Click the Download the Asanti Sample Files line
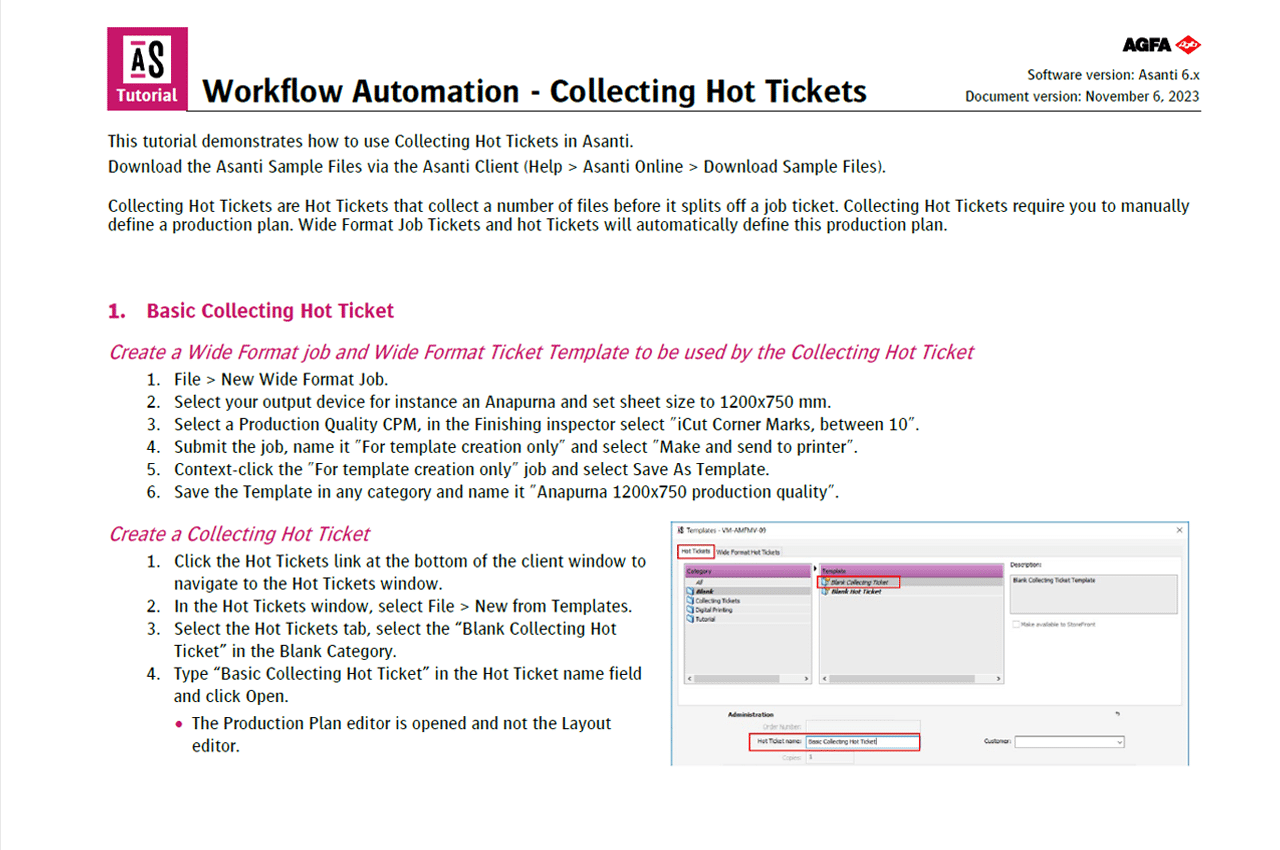Image resolution: width=1280 pixels, height=850 pixels. (x=497, y=166)
